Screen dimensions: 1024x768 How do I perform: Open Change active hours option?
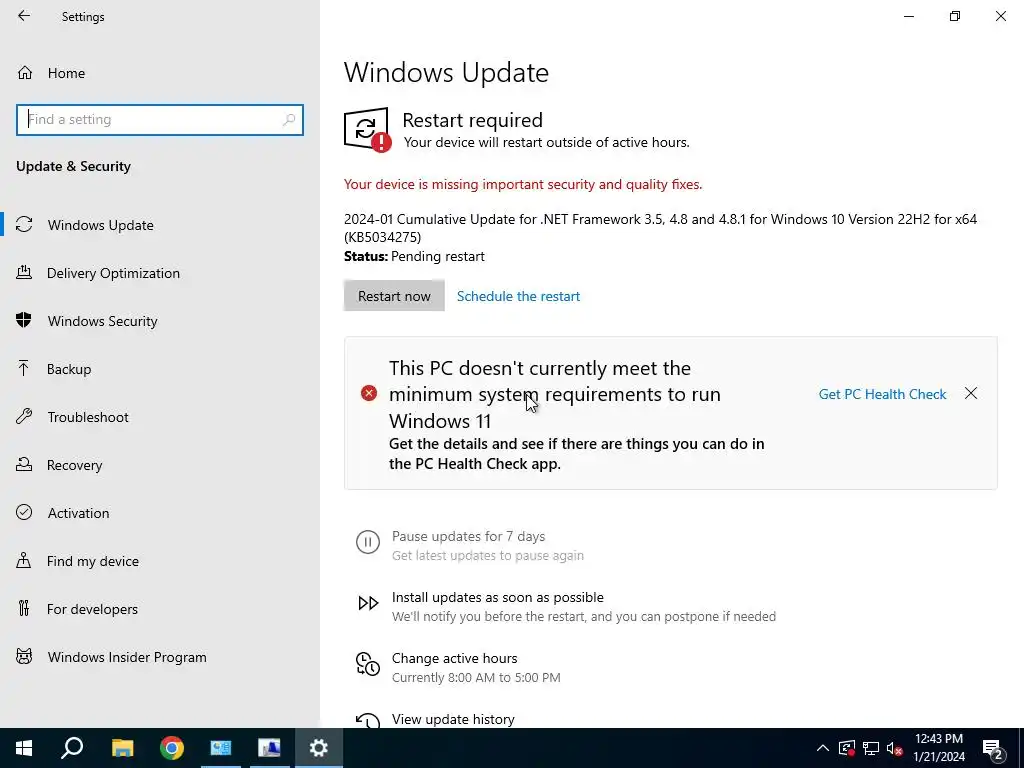455,658
